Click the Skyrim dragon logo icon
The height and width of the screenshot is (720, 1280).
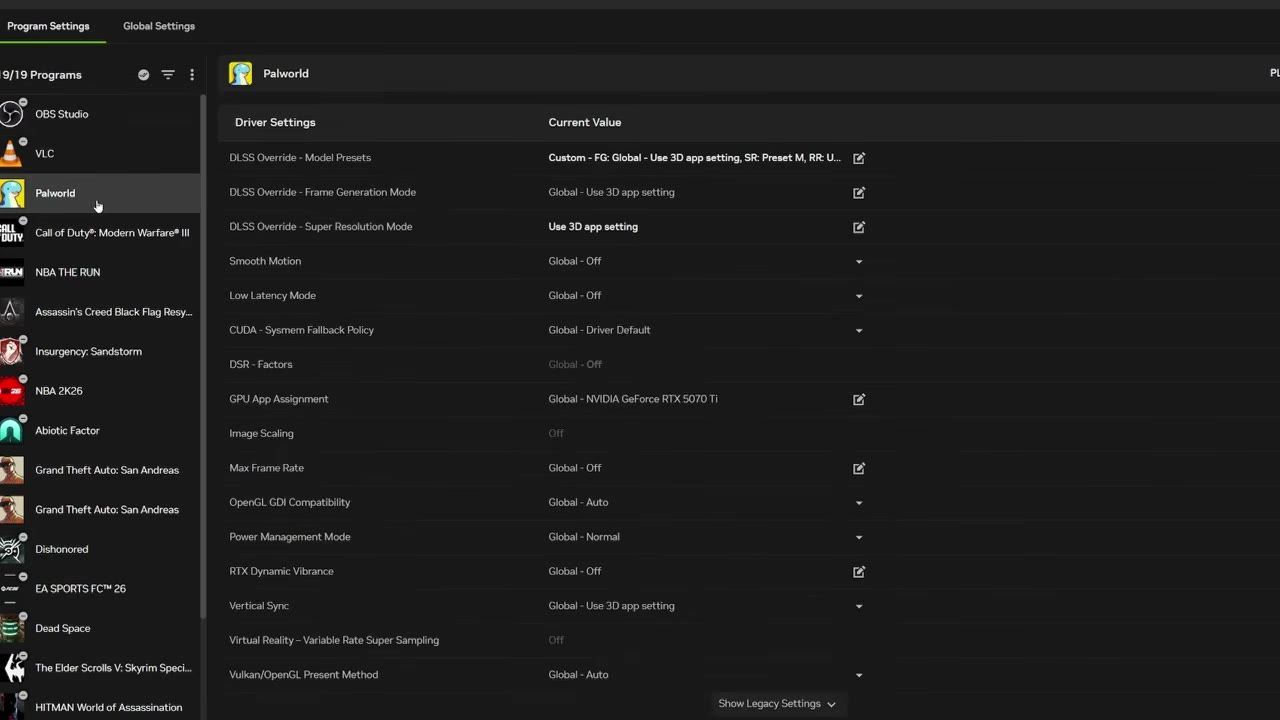(x=11, y=668)
